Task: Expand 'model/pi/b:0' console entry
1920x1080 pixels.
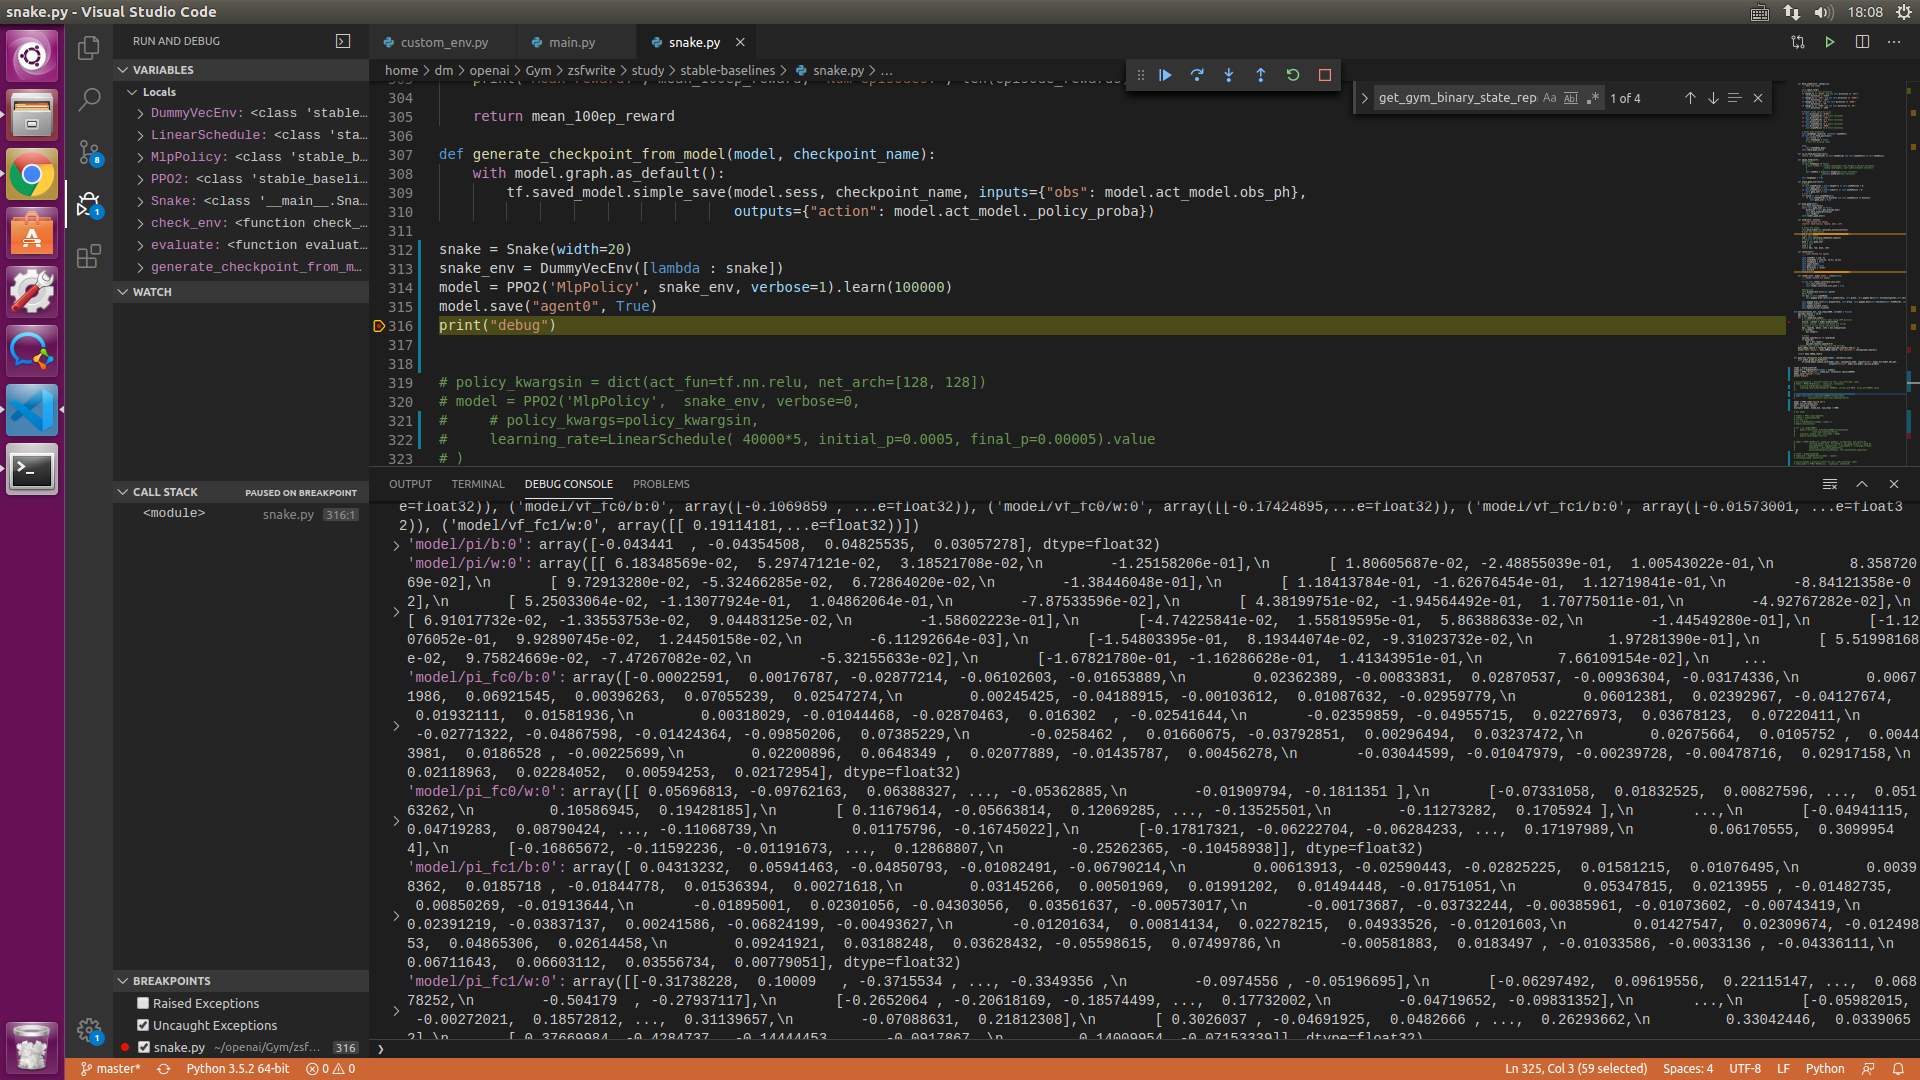Action: point(396,546)
